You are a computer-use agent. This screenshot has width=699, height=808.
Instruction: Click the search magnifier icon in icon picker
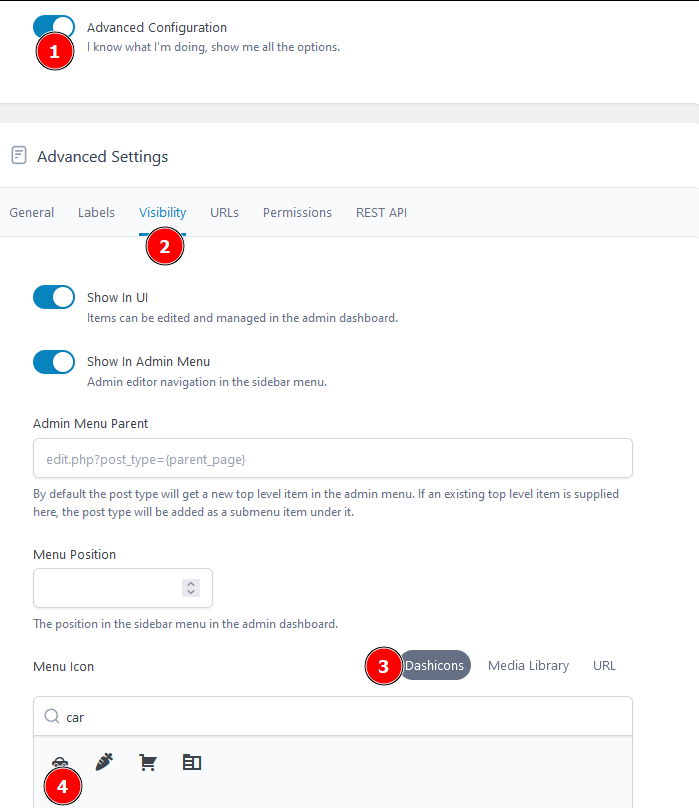(52, 716)
